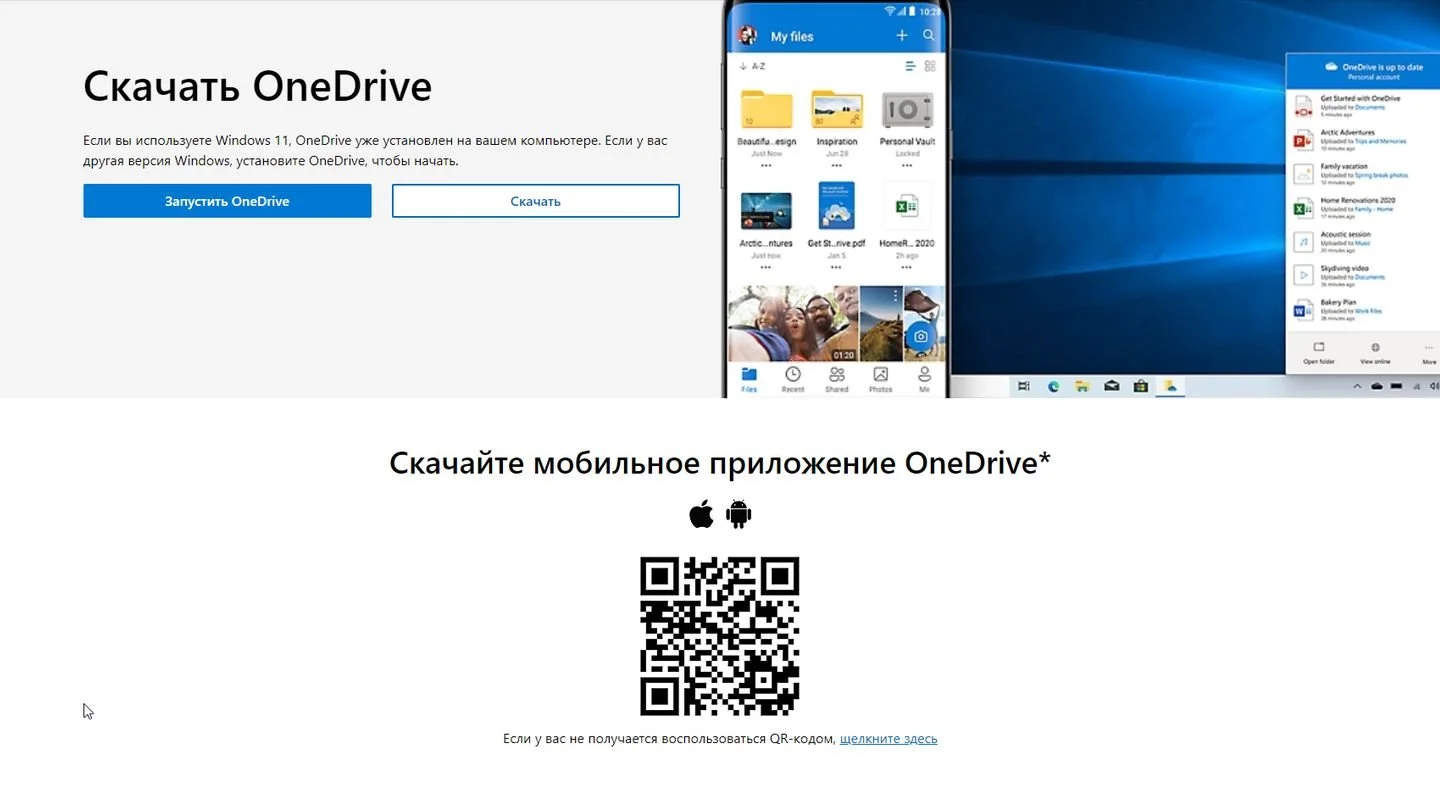This screenshot has width=1440, height=810.
Task: Click the OneDrive mobile QR code
Action: (x=719, y=636)
